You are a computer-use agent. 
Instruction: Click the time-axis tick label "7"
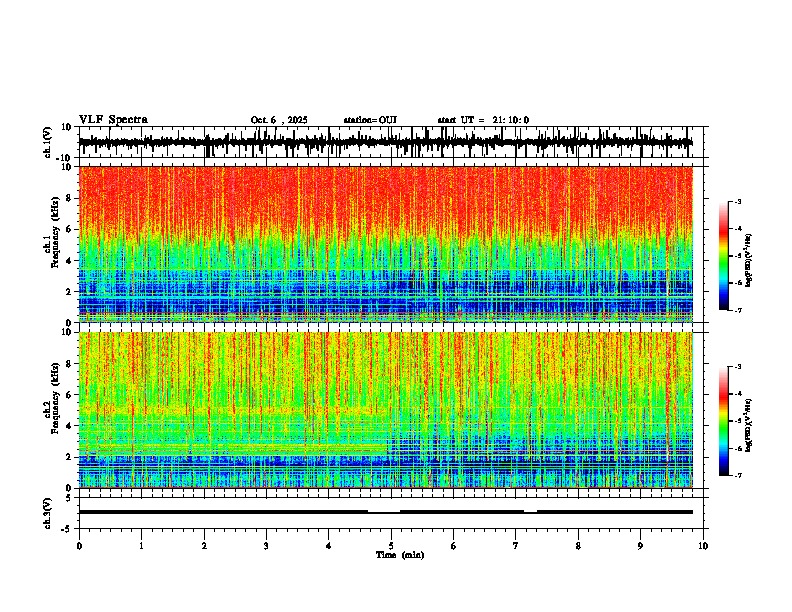516,546
